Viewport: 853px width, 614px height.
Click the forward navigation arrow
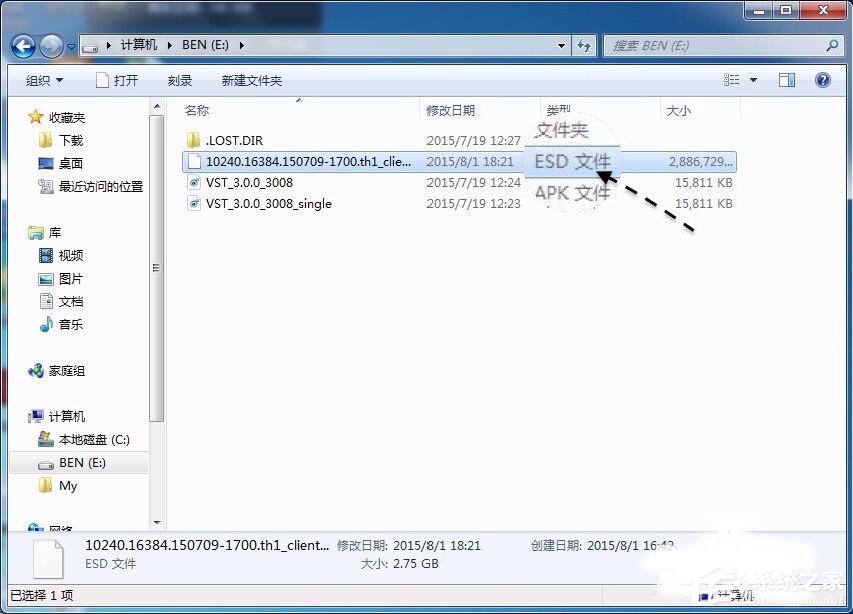pos(50,45)
